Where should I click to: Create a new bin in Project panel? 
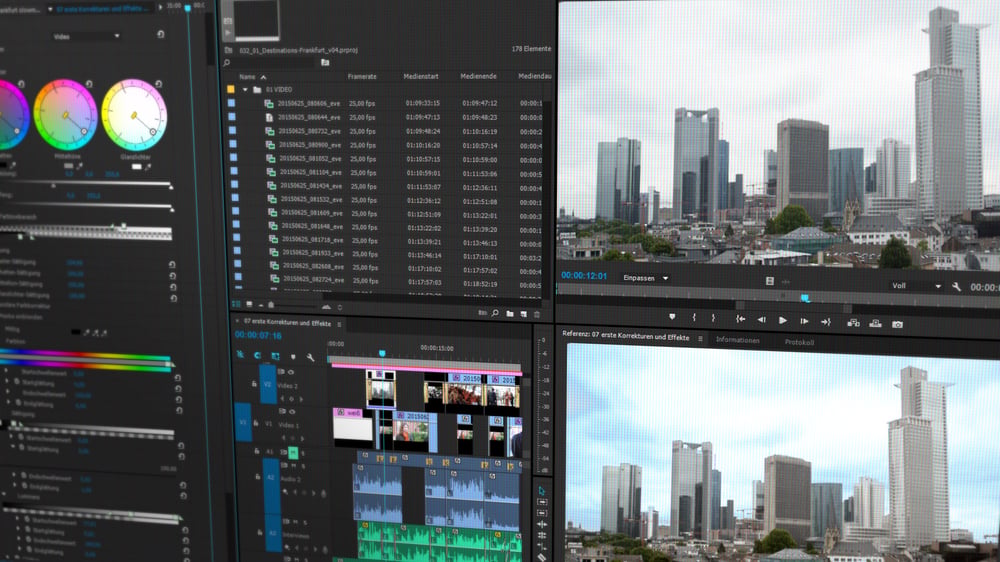510,313
